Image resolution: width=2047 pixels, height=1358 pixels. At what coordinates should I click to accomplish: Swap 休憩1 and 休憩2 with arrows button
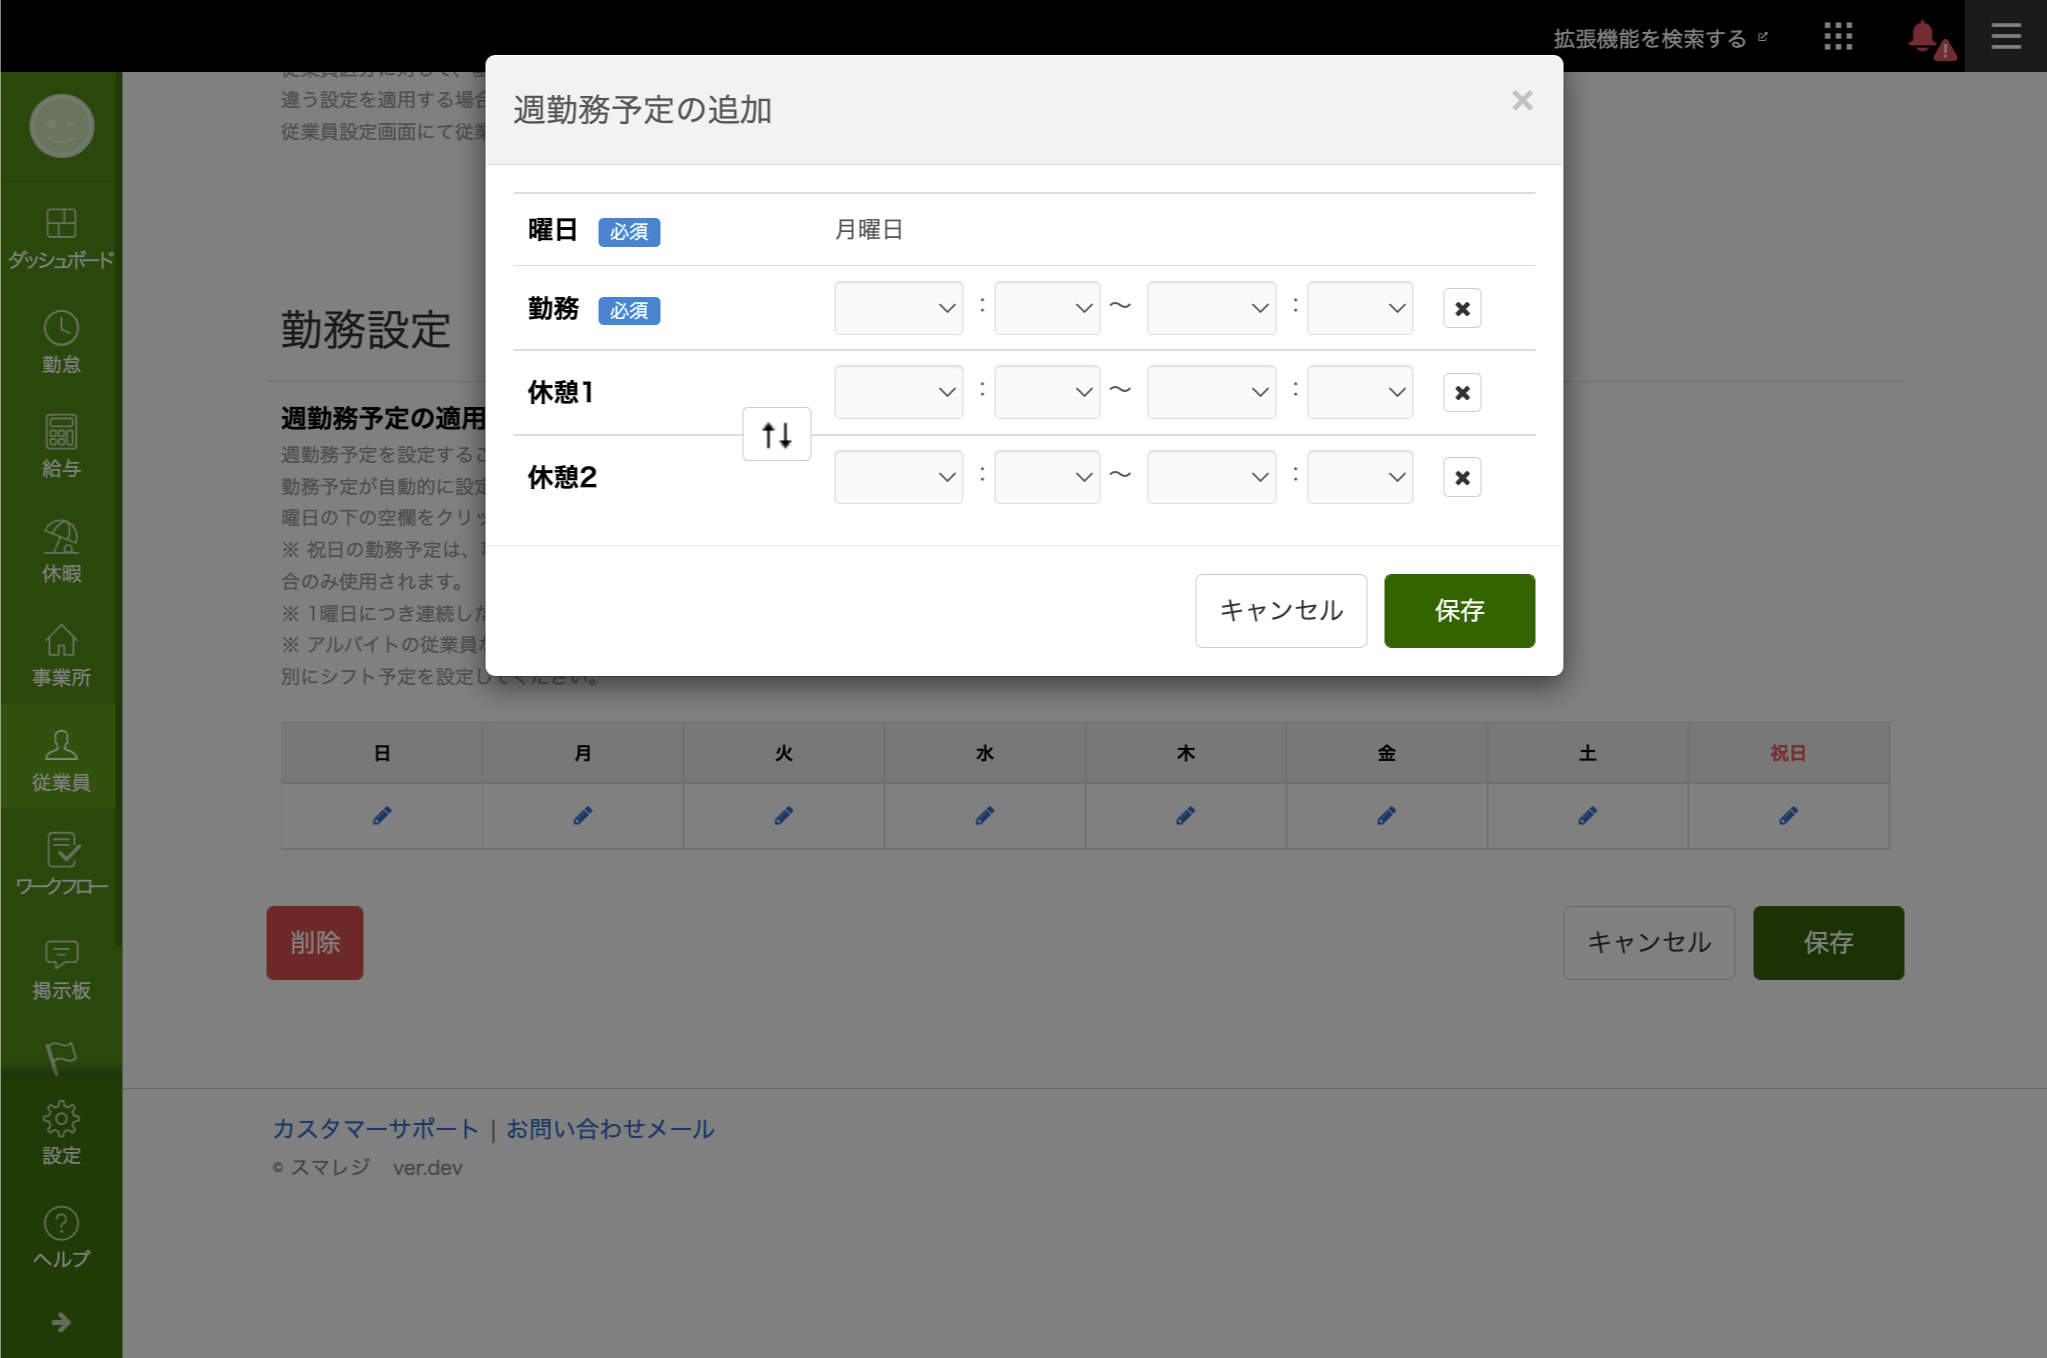[x=777, y=434]
